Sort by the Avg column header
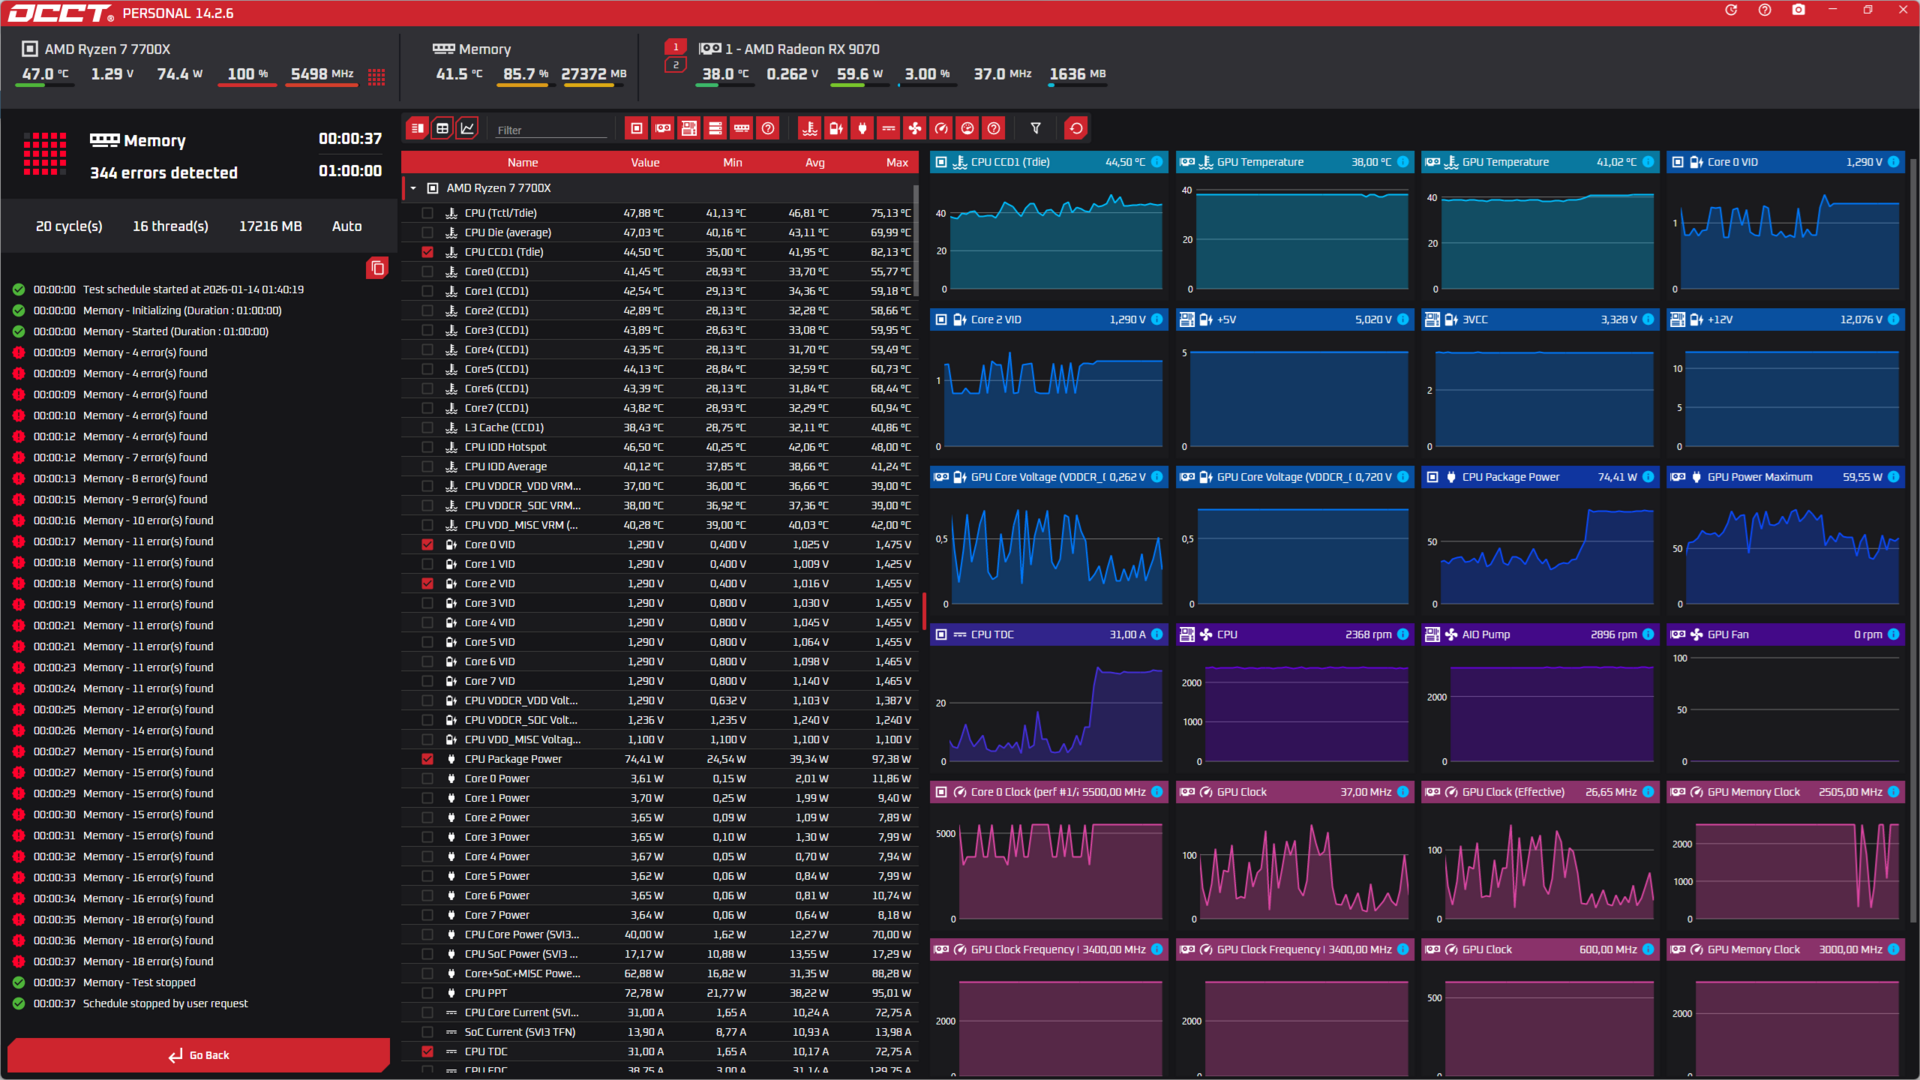The image size is (1920, 1080). pyautogui.click(x=815, y=163)
